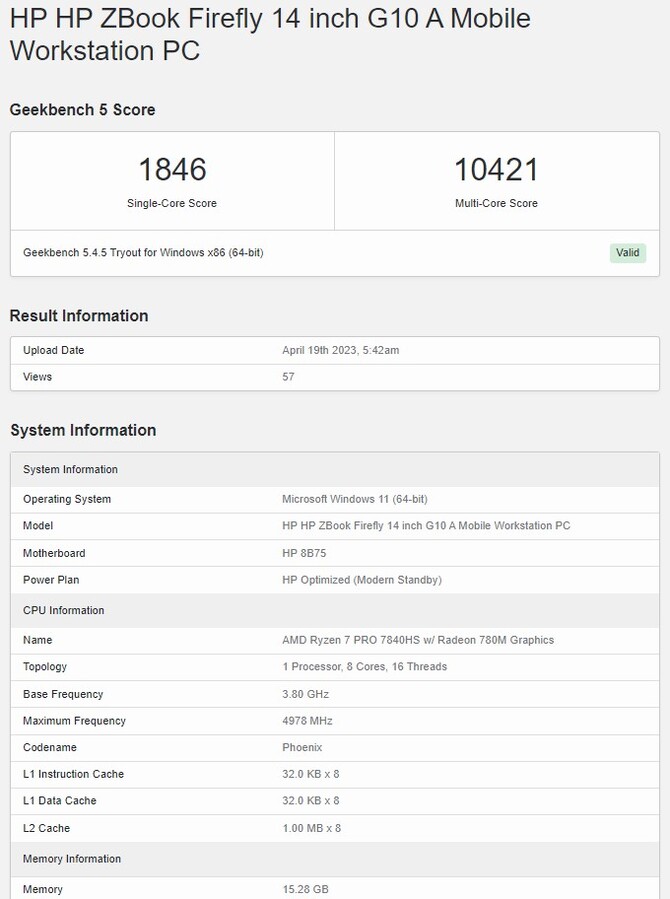
Task: Click the Upload Date label
Action: 53,350
